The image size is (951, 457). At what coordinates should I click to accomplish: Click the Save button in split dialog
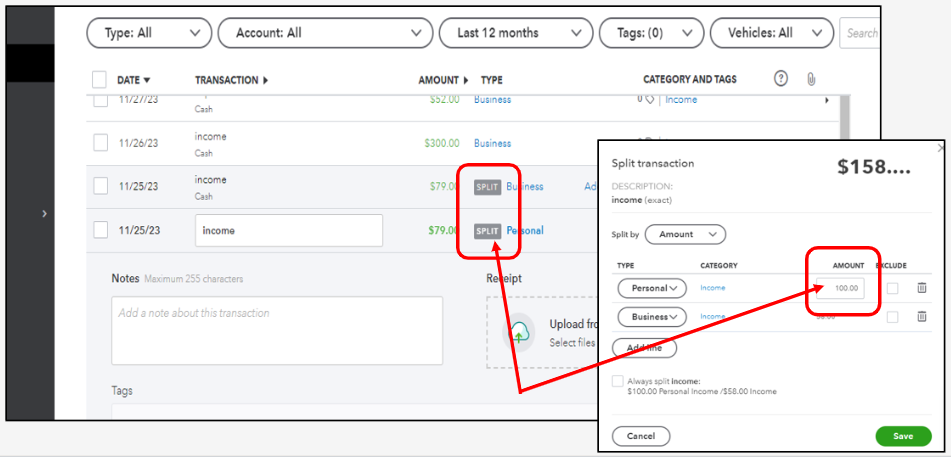pos(903,436)
